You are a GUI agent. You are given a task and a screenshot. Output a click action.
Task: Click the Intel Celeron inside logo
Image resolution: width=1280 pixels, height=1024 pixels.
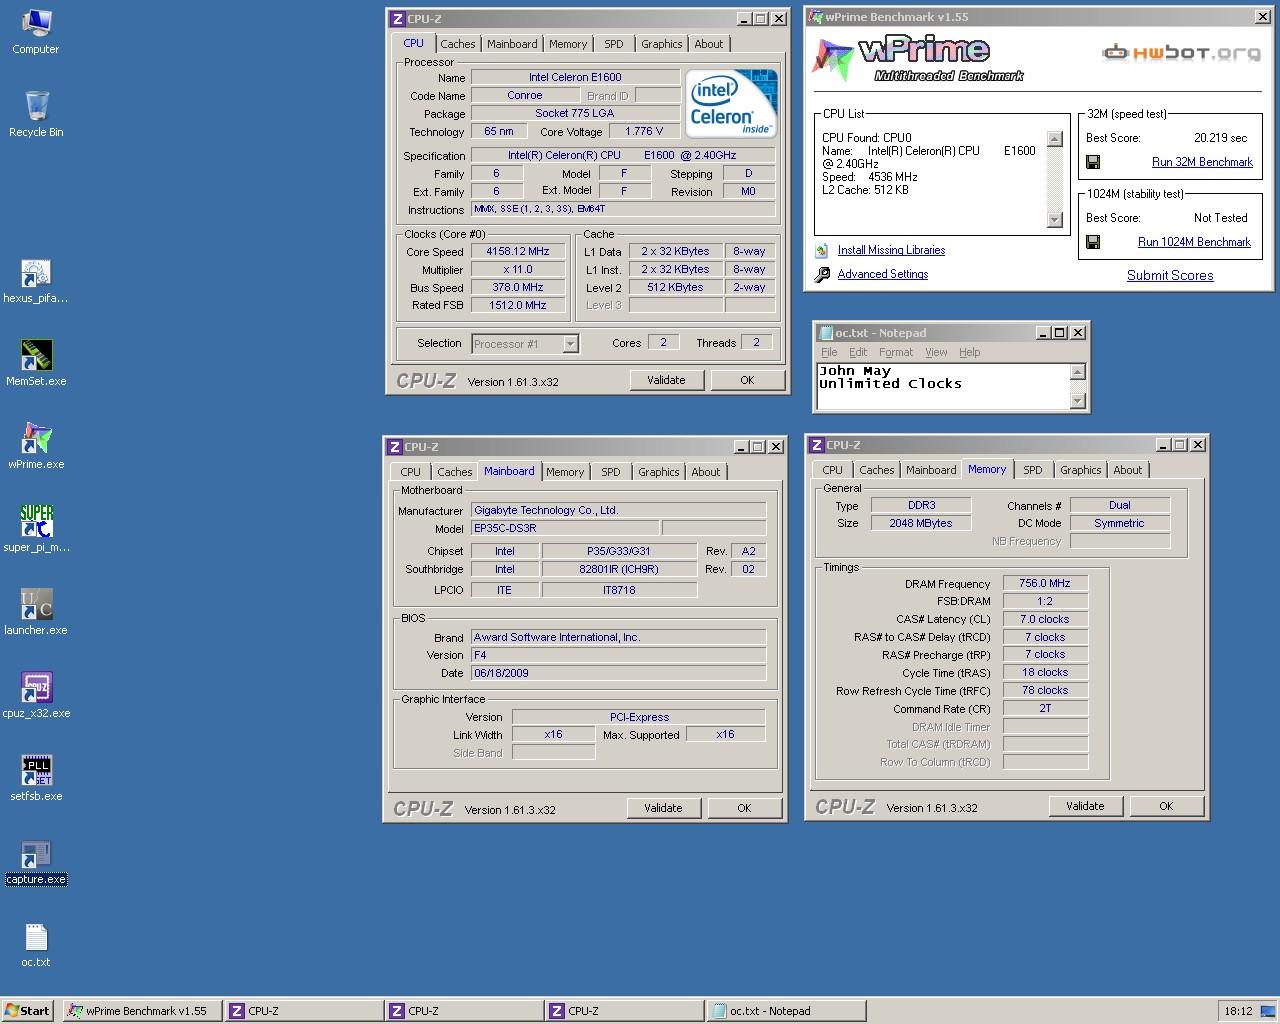pyautogui.click(x=731, y=104)
